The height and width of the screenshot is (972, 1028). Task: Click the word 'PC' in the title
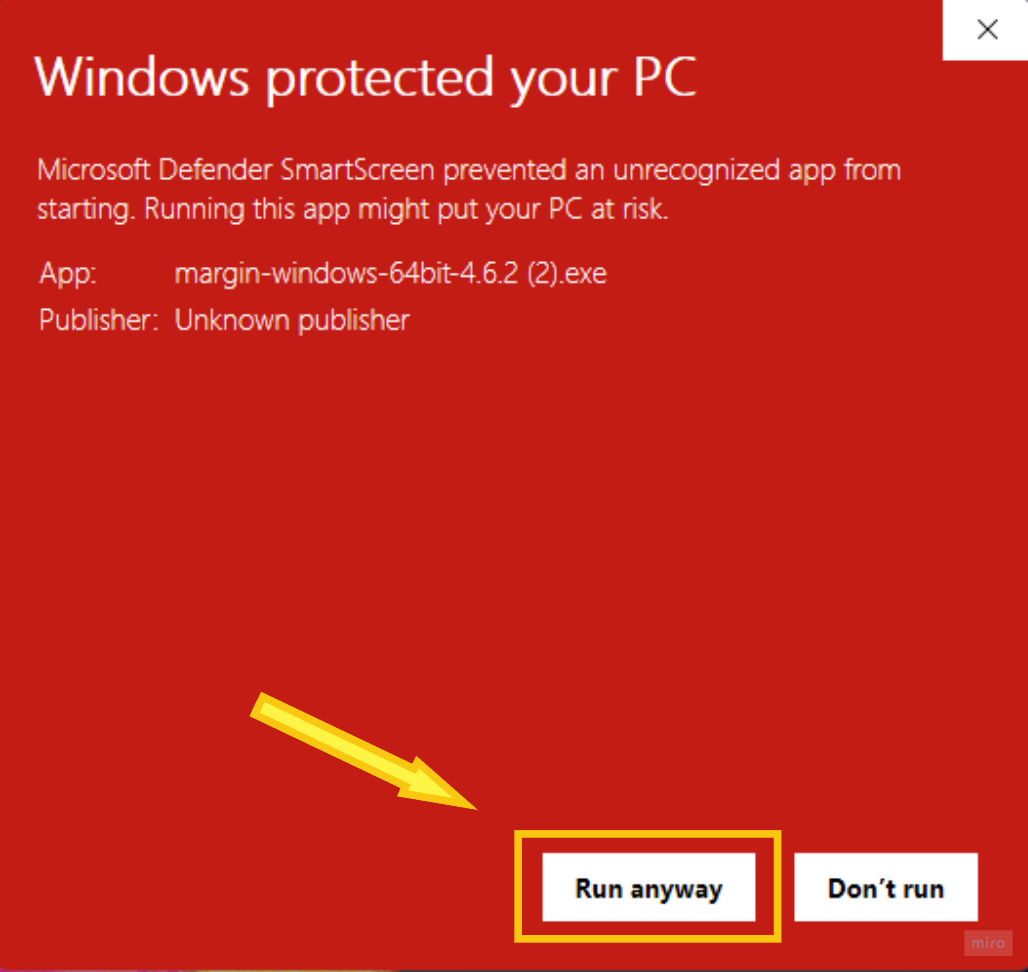[x=664, y=76]
